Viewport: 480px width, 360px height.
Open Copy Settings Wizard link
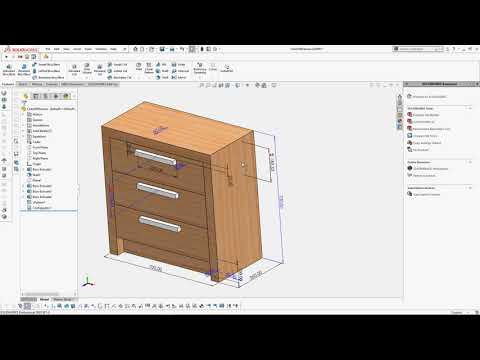click(424, 143)
